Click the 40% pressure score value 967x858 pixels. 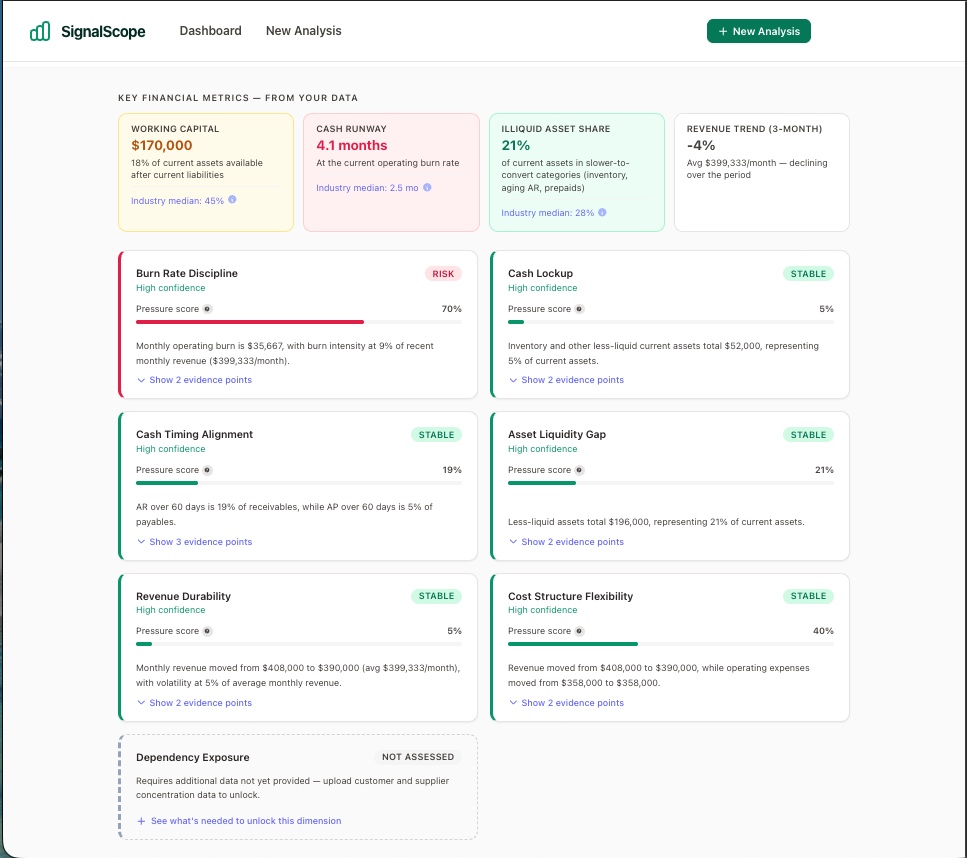tap(823, 631)
